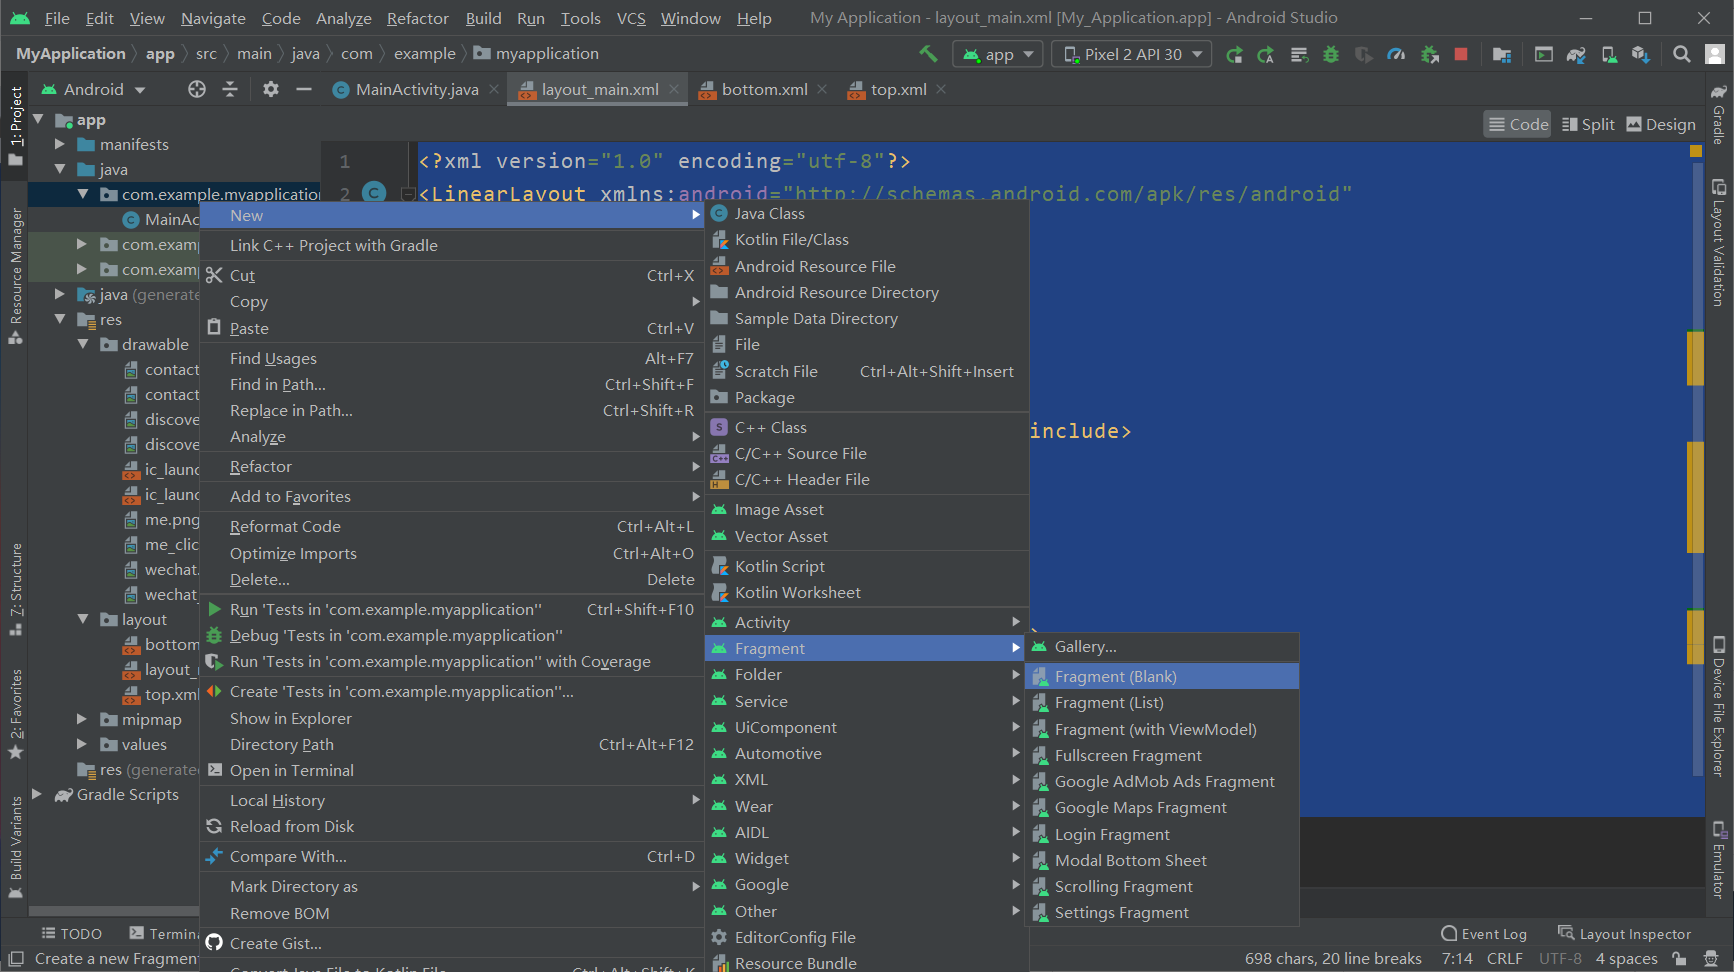
Task: Open Project panel settings gear icon
Action: [271, 89]
